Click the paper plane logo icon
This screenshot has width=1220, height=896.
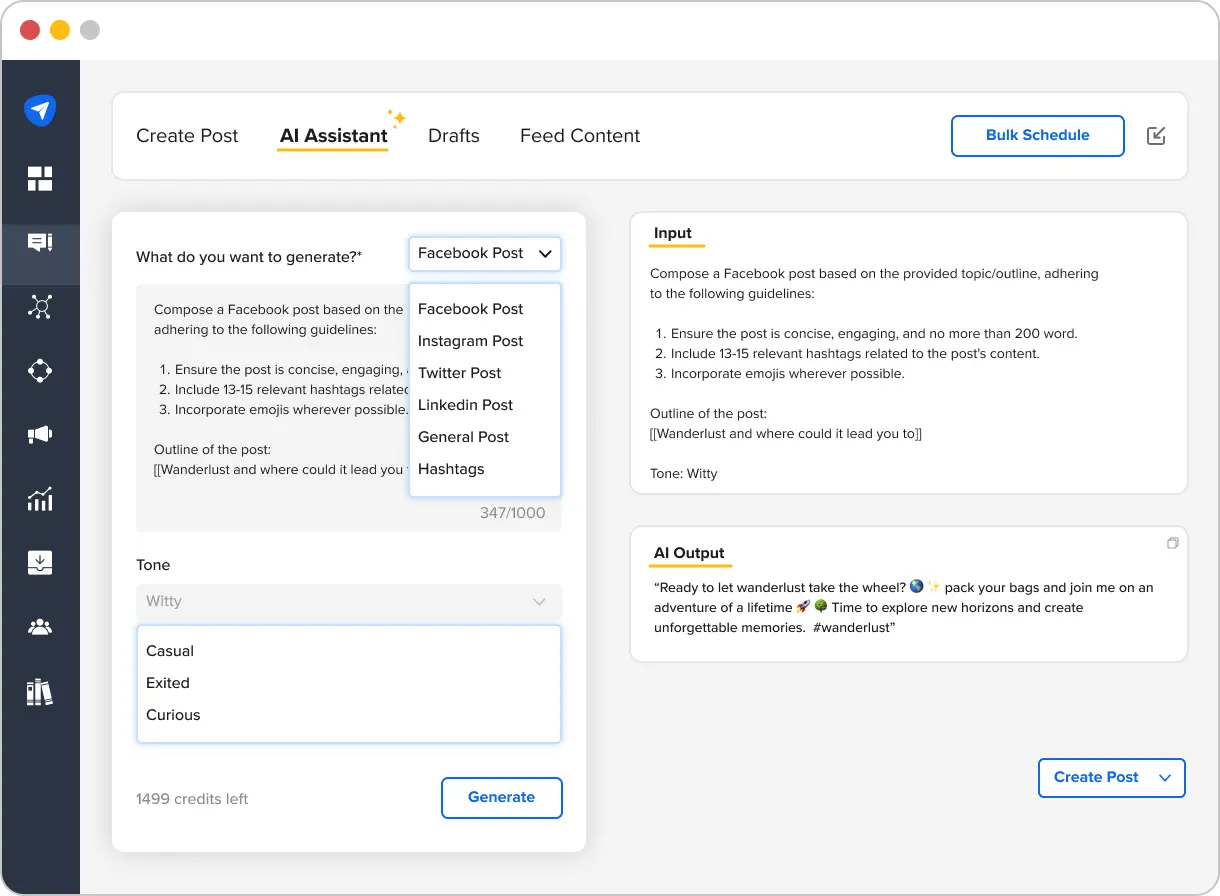pos(40,110)
